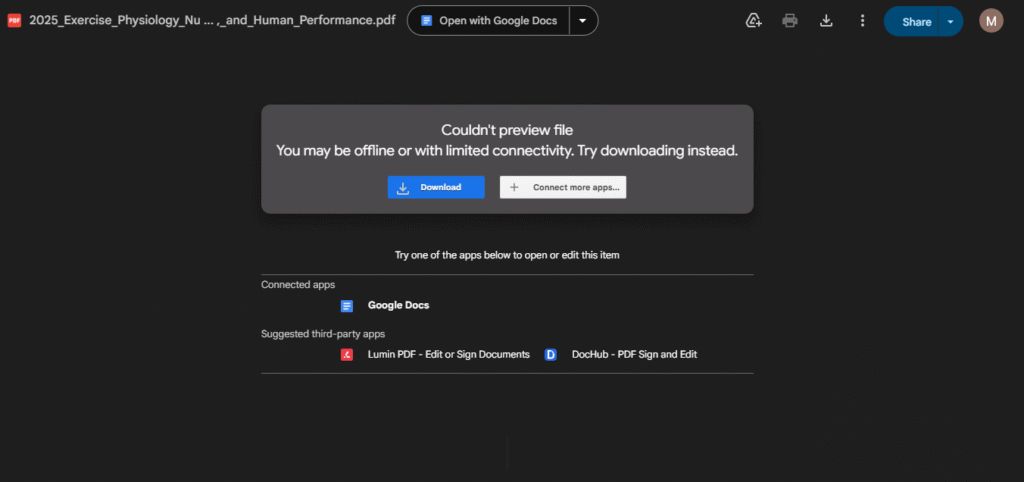
Task: Expand the Share button dropdown arrow
Action: pos(950,21)
